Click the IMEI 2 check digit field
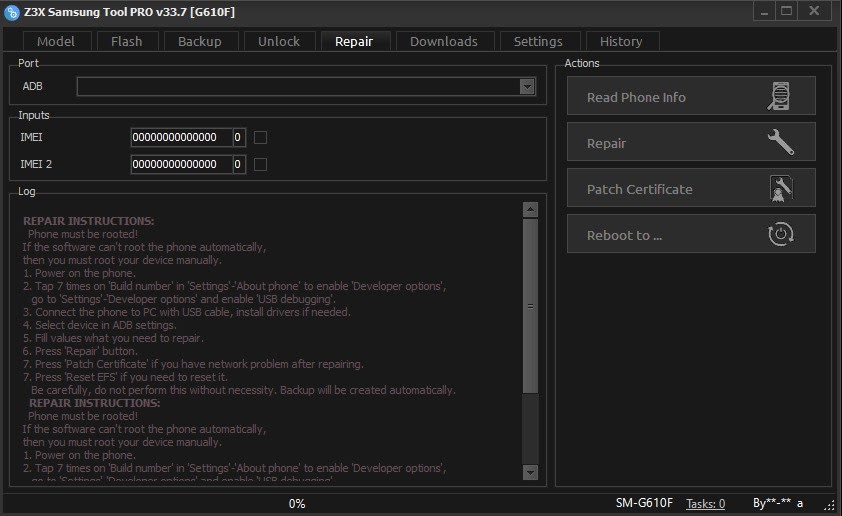Image resolution: width=842 pixels, height=516 pixels. [239, 164]
